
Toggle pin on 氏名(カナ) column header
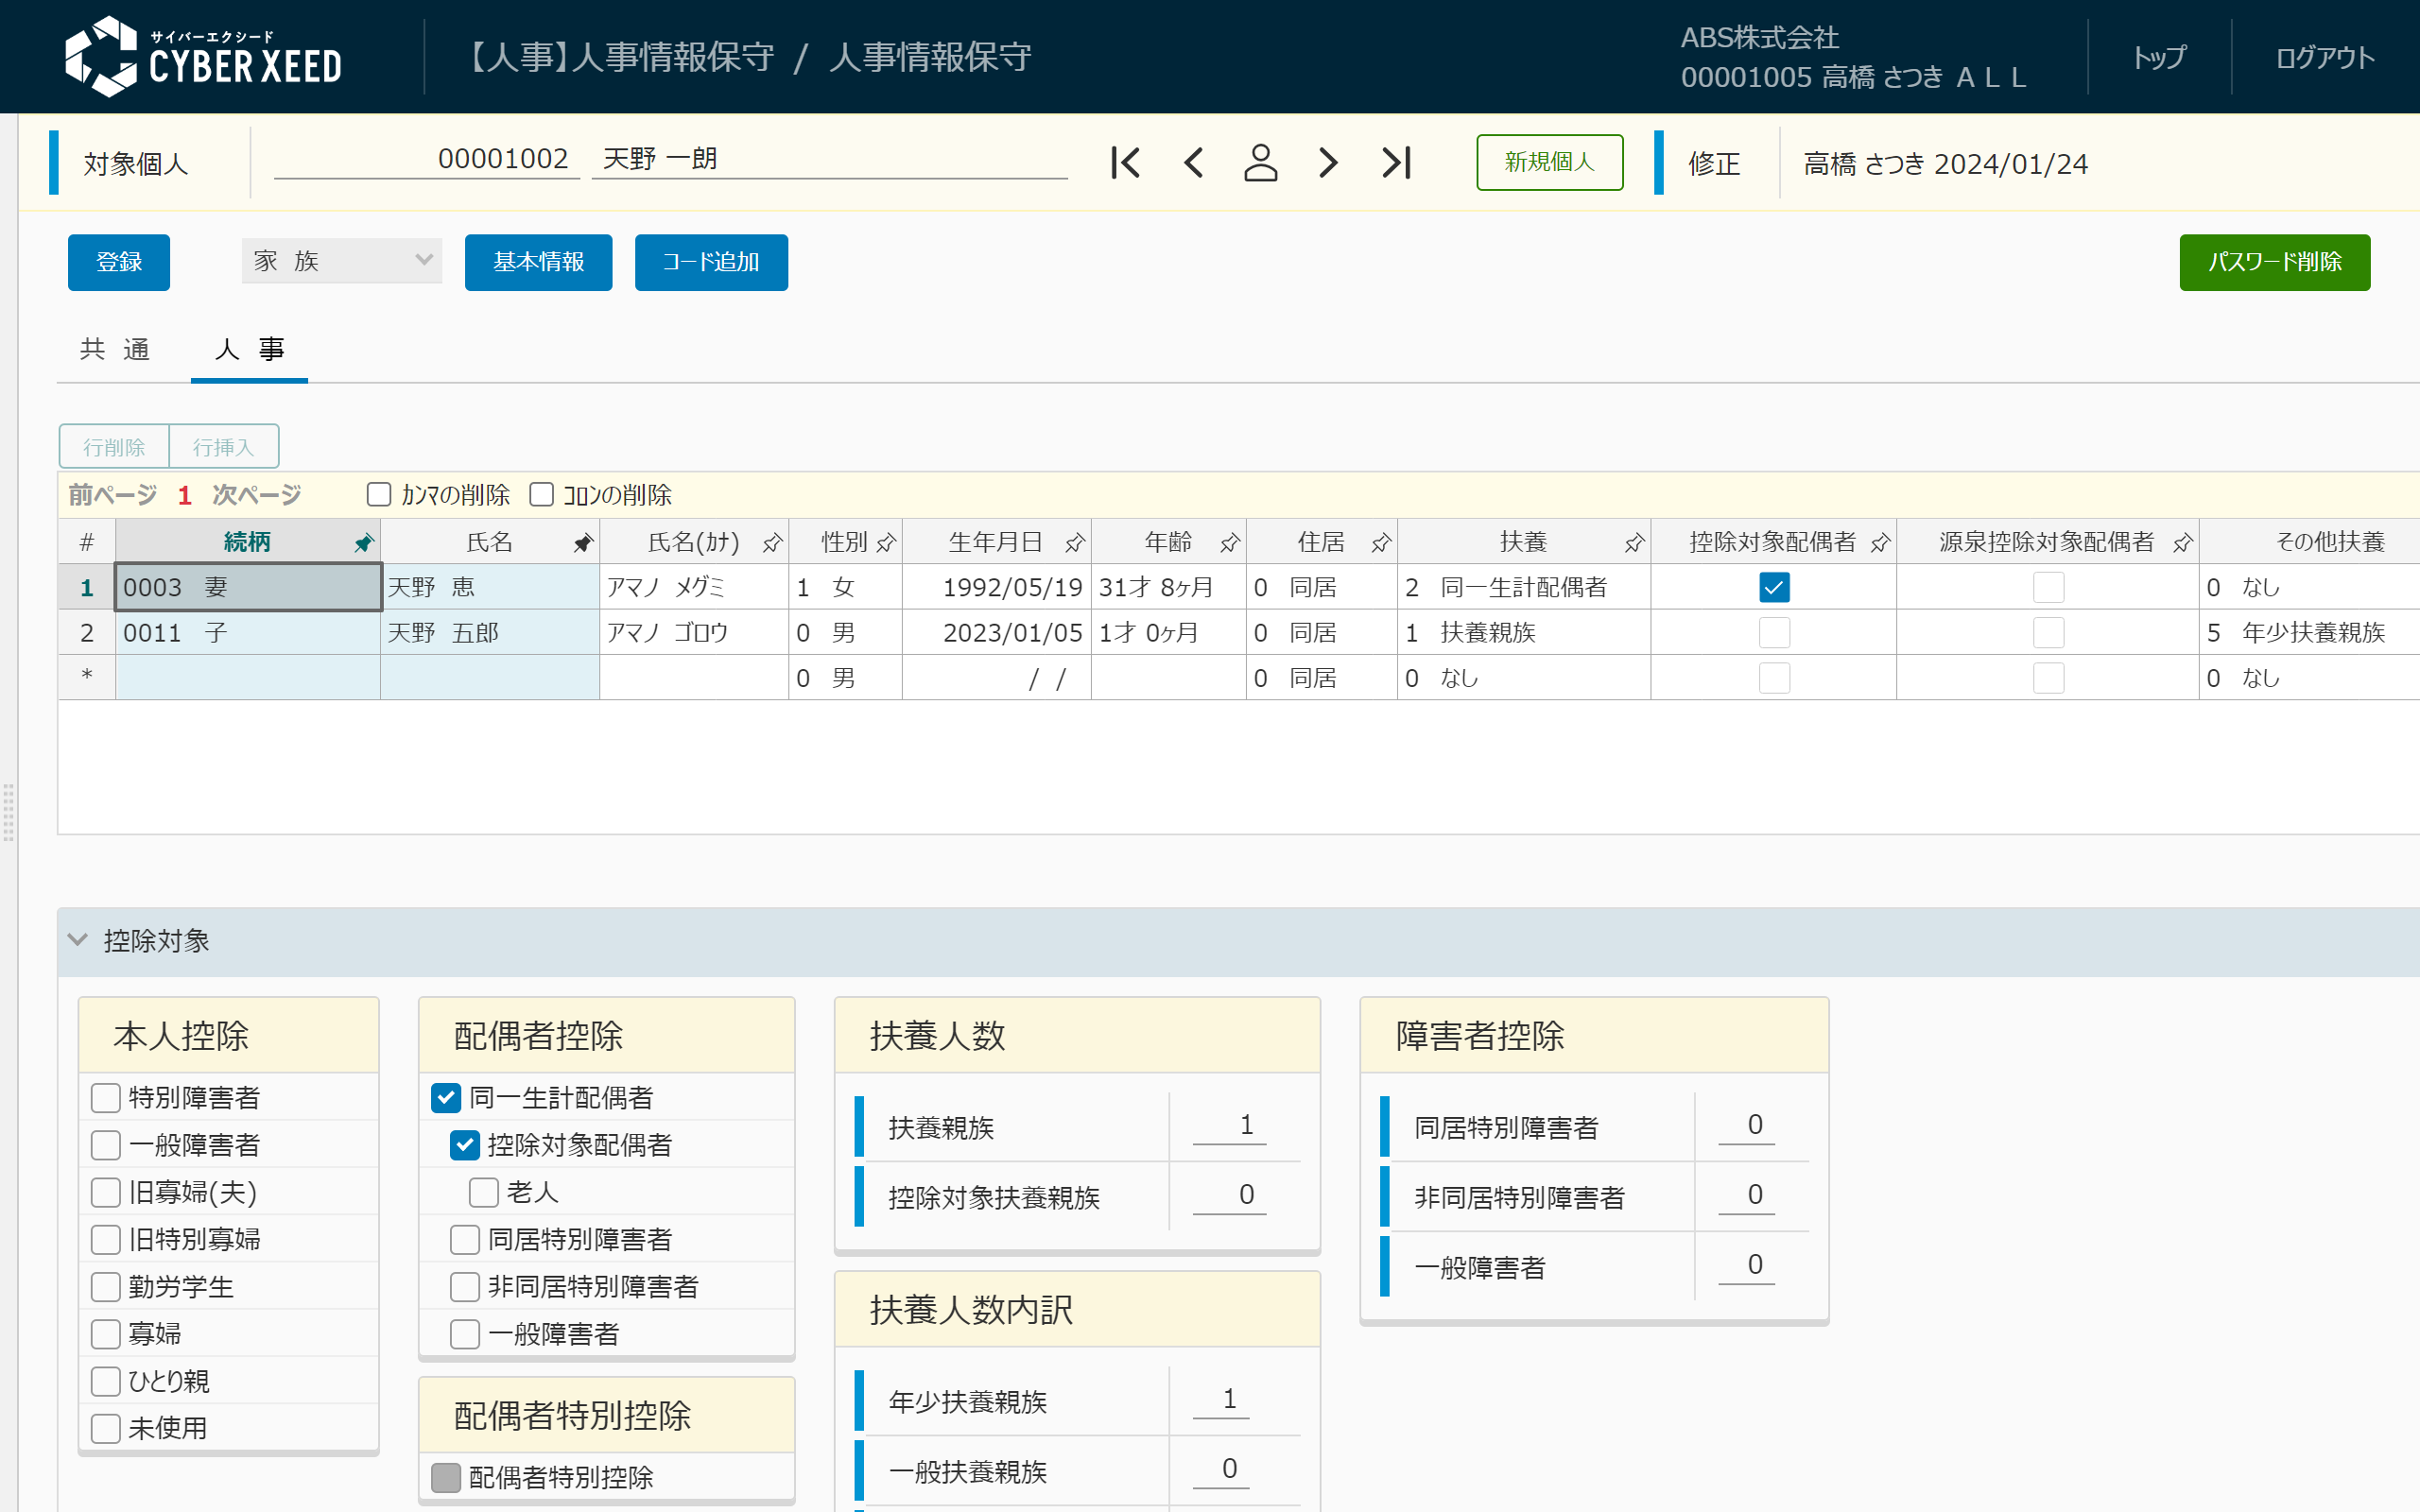(772, 543)
